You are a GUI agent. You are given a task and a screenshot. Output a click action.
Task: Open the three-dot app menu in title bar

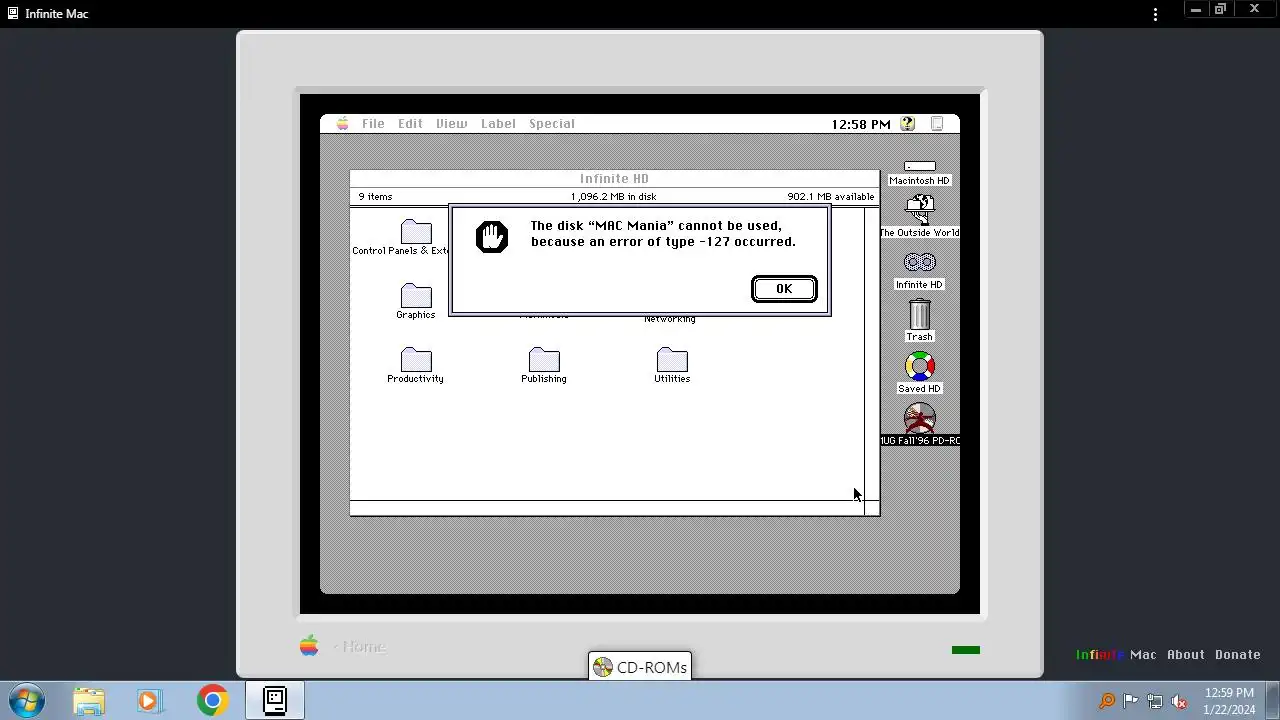[x=1155, y=14]
